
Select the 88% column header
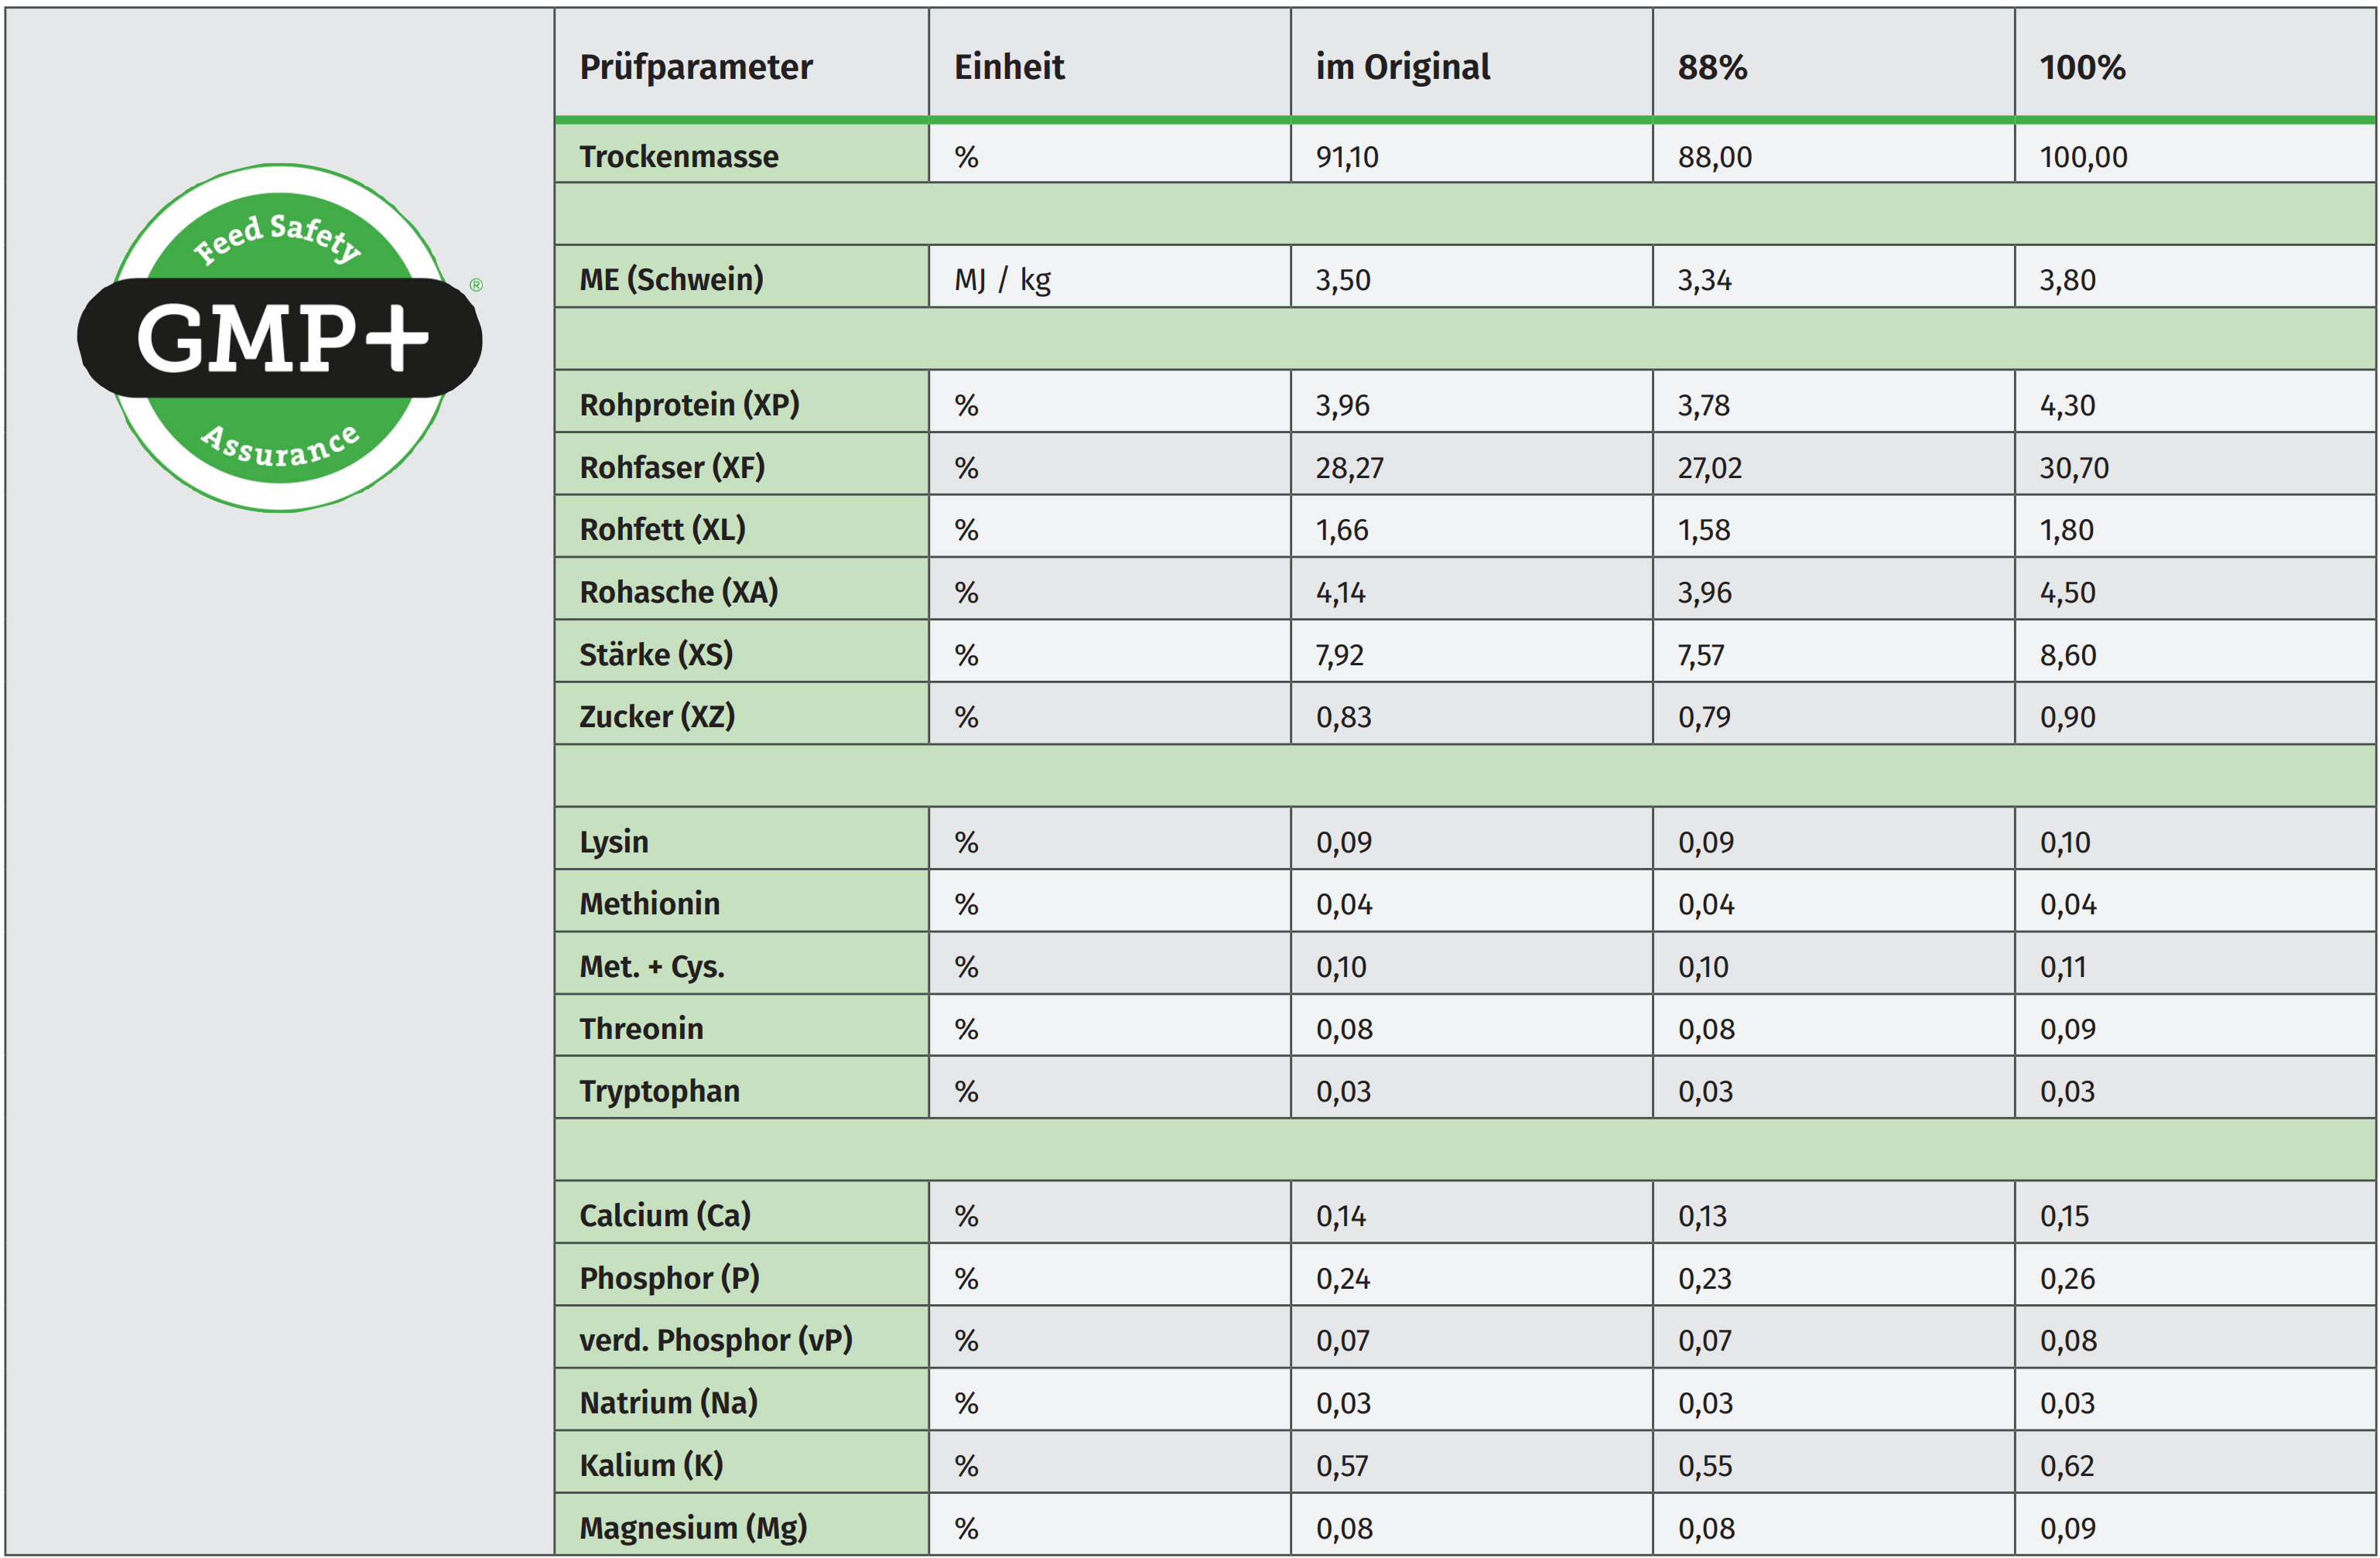coord(1712,67)
